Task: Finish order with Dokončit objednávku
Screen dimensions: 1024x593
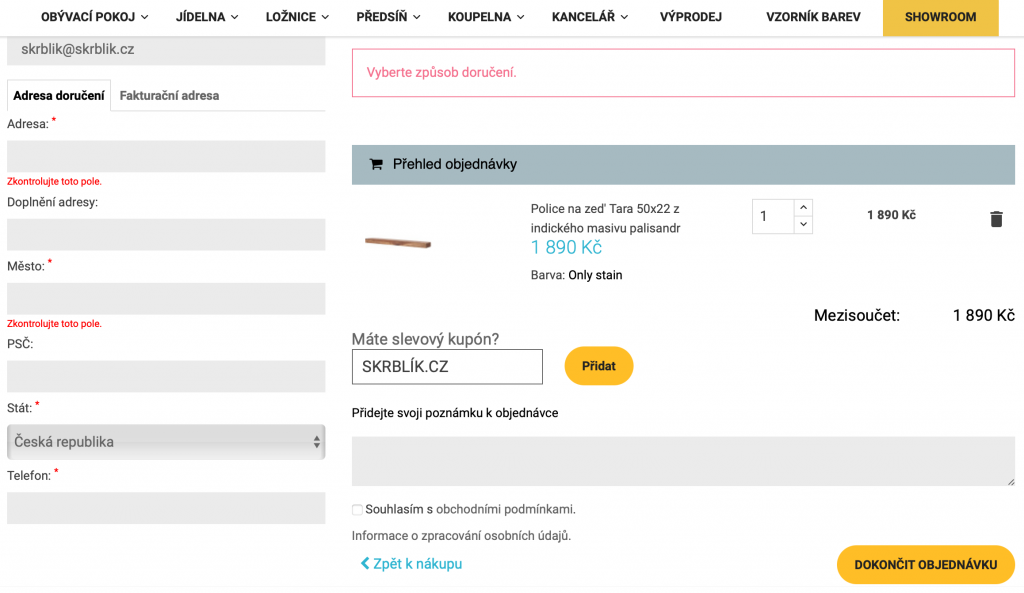Action: (925, 564)
